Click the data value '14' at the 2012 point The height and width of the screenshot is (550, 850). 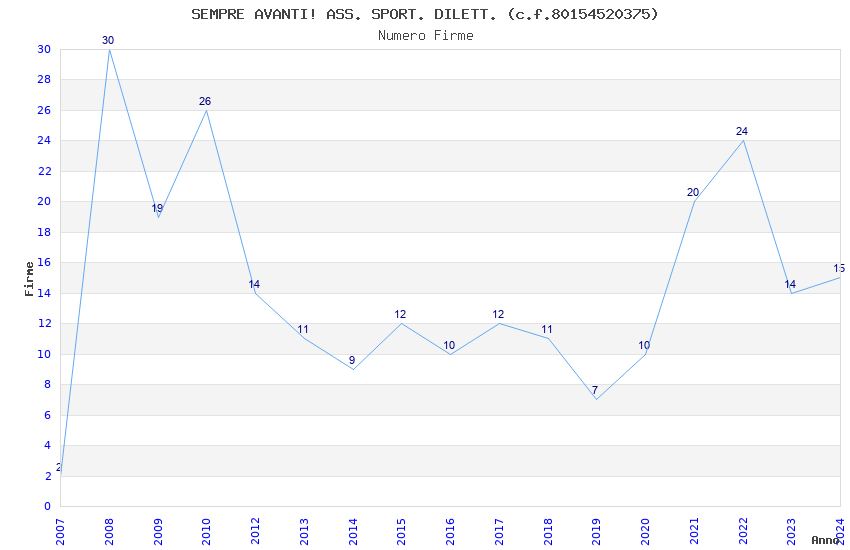(x=254, y=284)
